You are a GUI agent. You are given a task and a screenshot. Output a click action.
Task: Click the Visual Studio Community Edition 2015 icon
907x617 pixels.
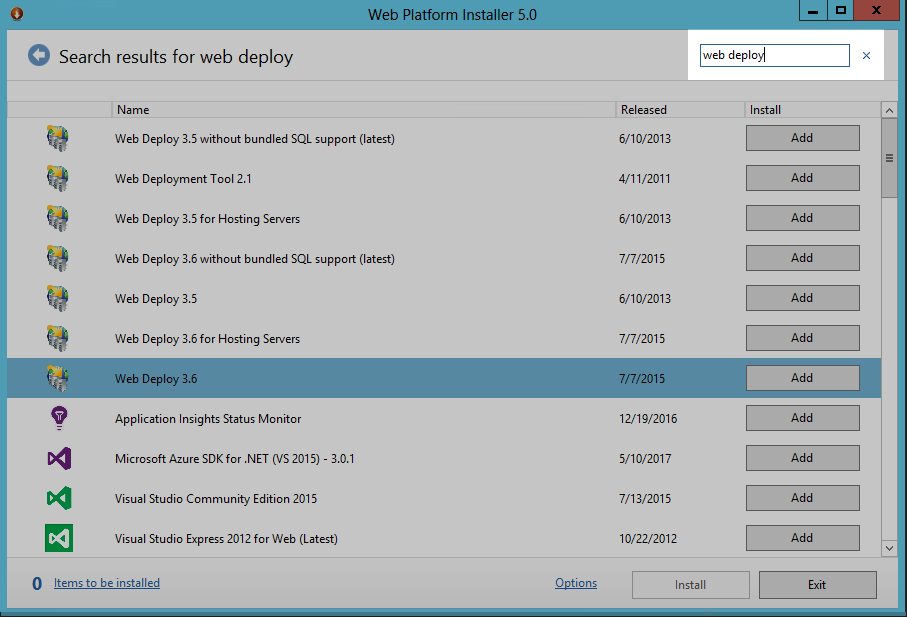pyautogui.click(x=59, y=498)
